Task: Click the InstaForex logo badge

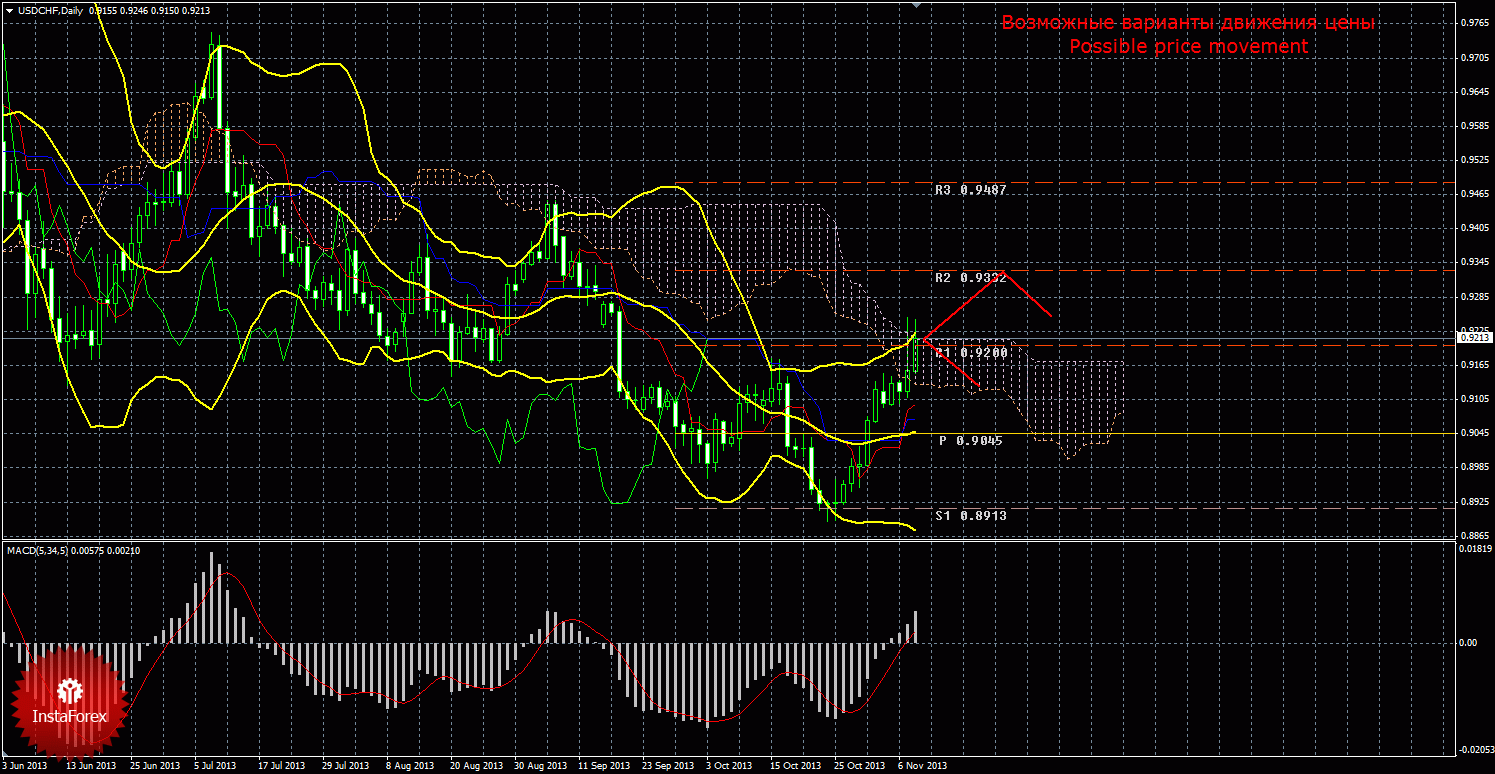Action: 68,701
